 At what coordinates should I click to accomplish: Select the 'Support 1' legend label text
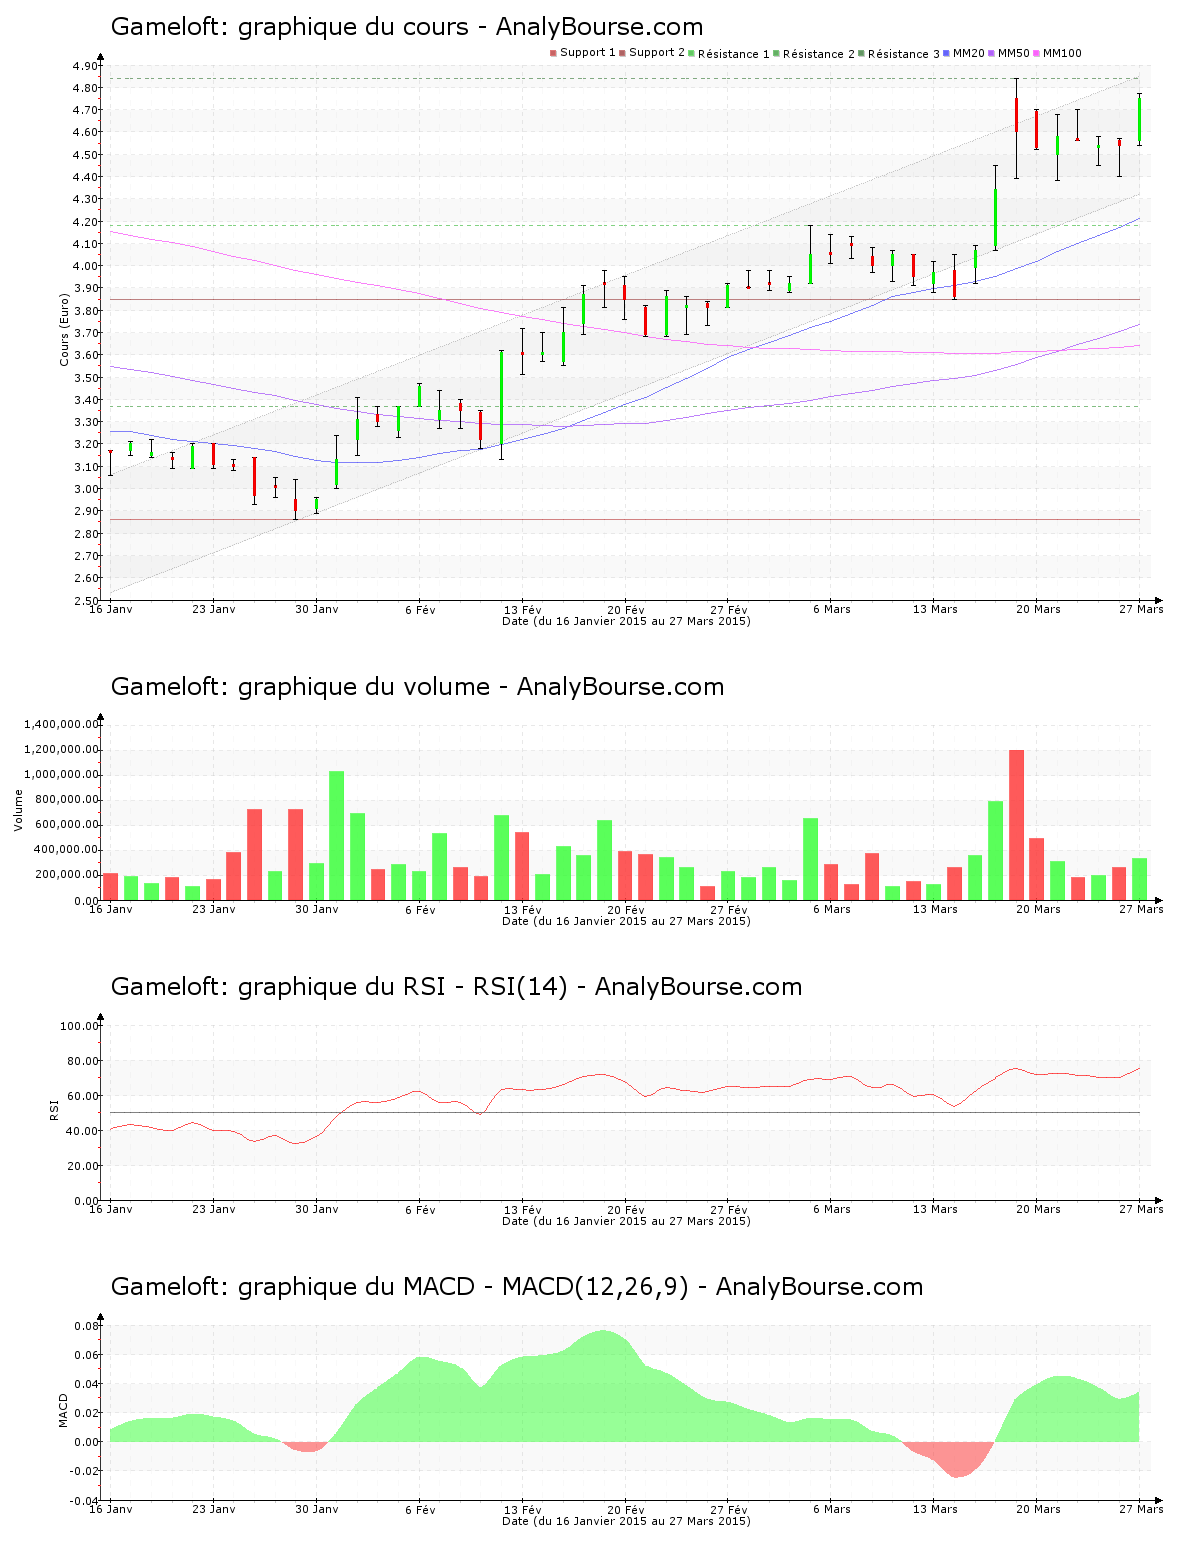[588, 53]
